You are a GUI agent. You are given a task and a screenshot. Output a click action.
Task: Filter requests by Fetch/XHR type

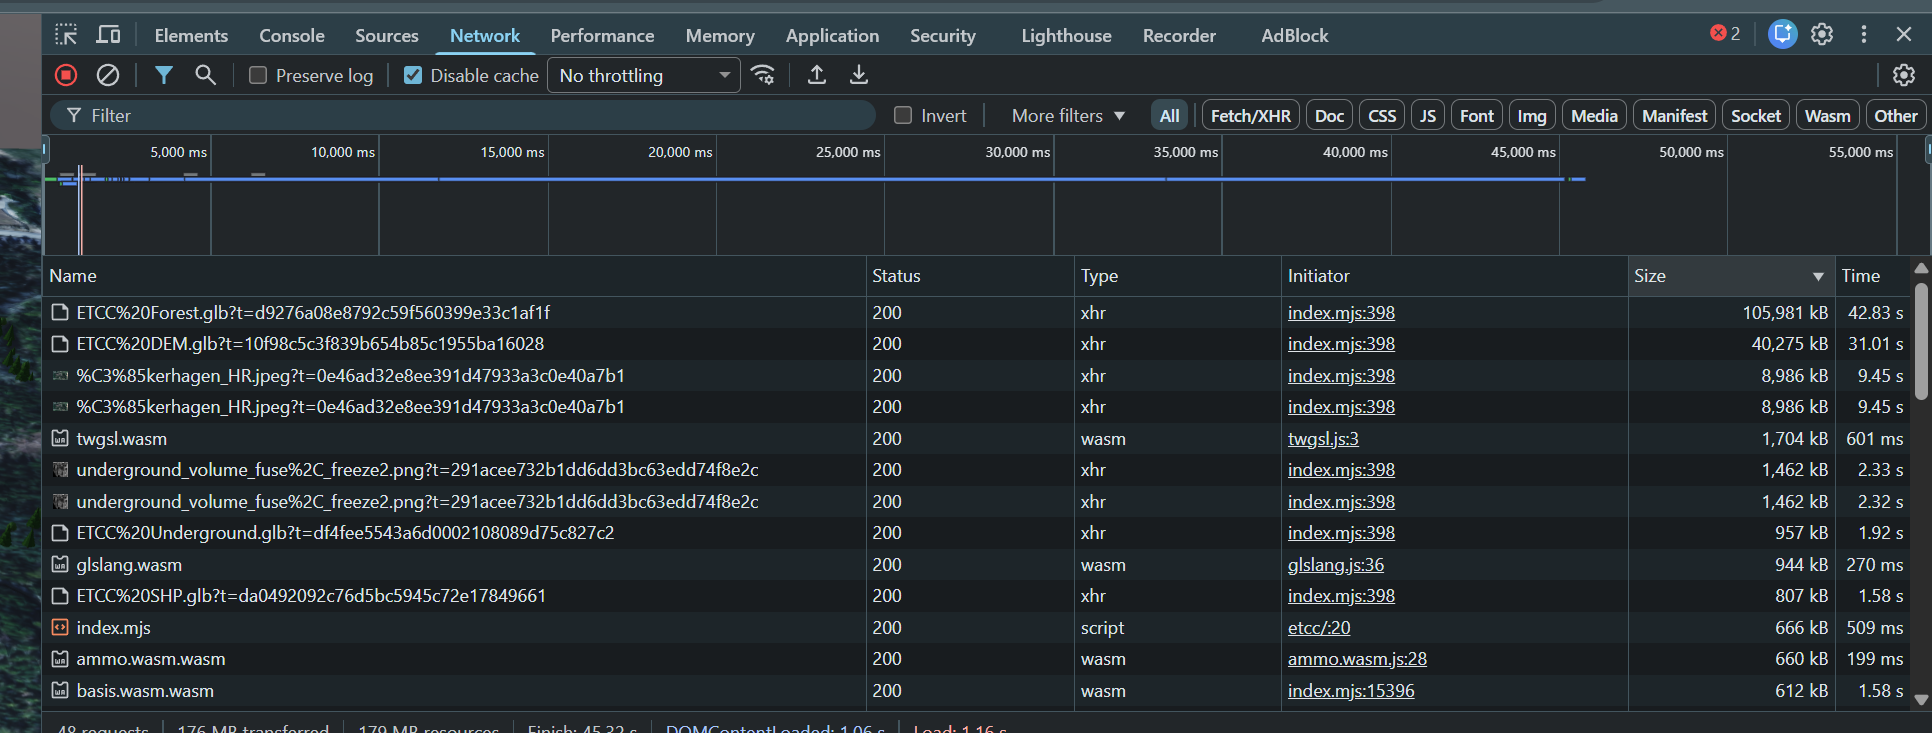1250,115
